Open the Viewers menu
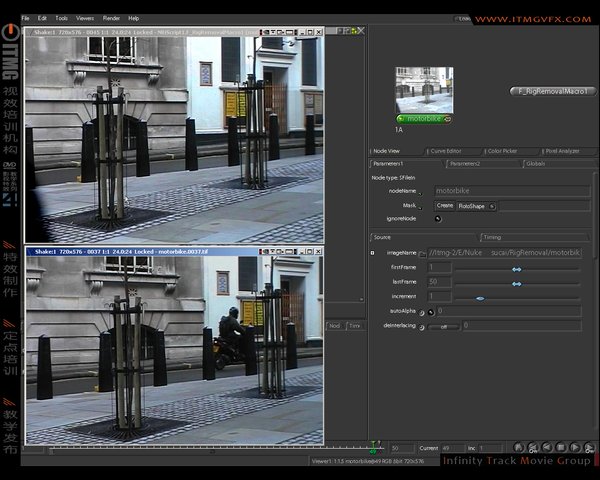The height and width of the screenshot is (480, 600). pos(85,18)
